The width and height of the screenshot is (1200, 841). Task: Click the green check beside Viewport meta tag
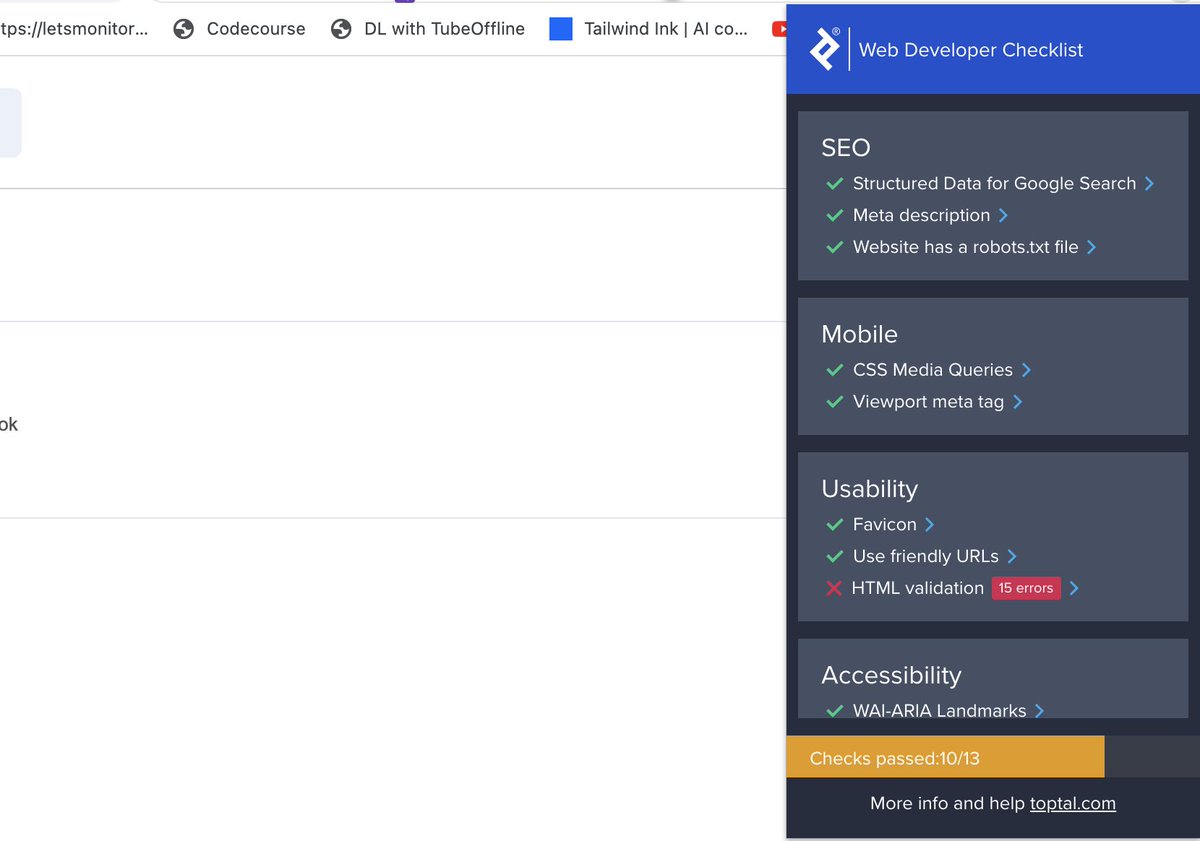point(835,401)
